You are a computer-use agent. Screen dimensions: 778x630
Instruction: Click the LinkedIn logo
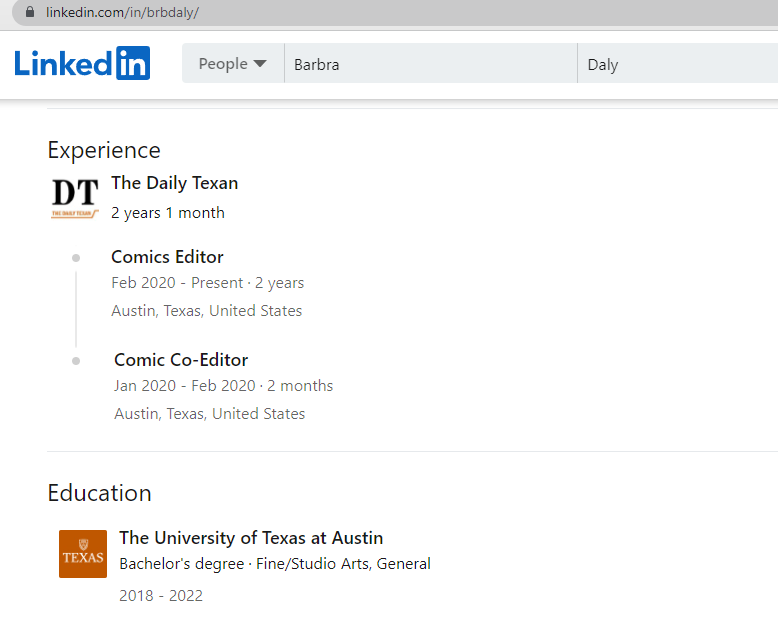pyautogui.click(x=82, y=63)
